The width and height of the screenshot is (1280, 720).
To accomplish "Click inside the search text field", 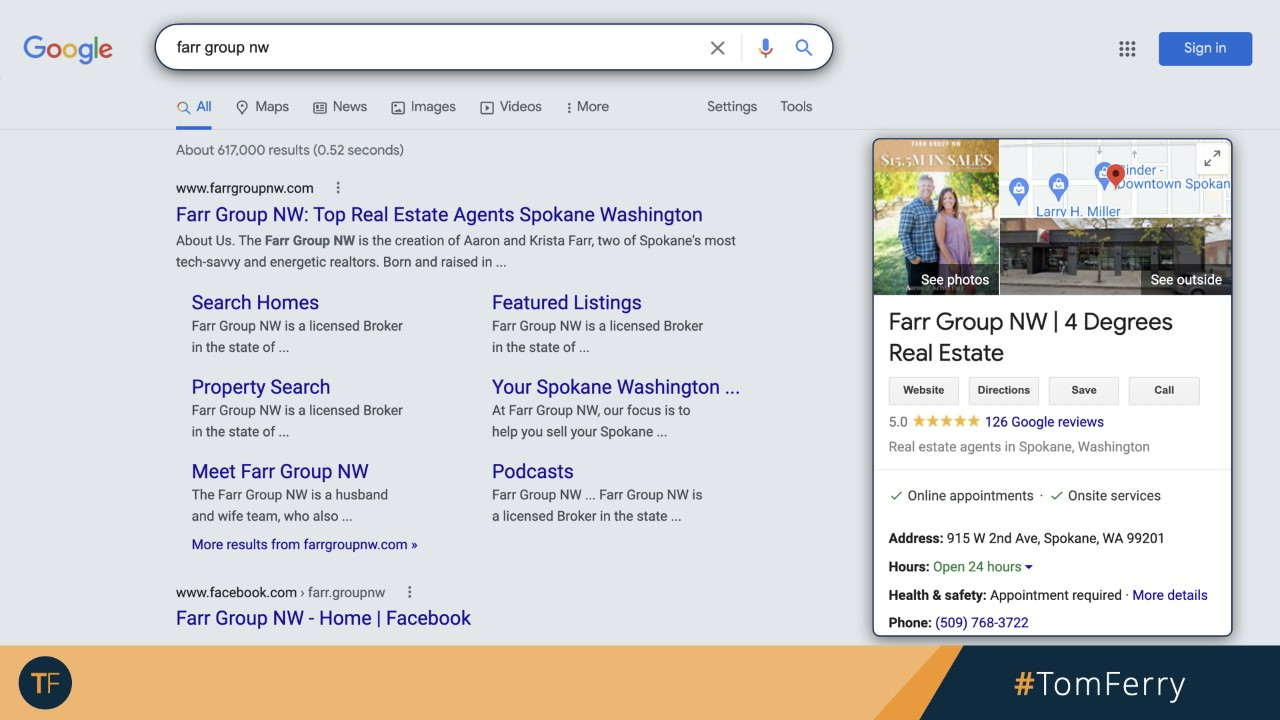I will [x=430, y=48].
